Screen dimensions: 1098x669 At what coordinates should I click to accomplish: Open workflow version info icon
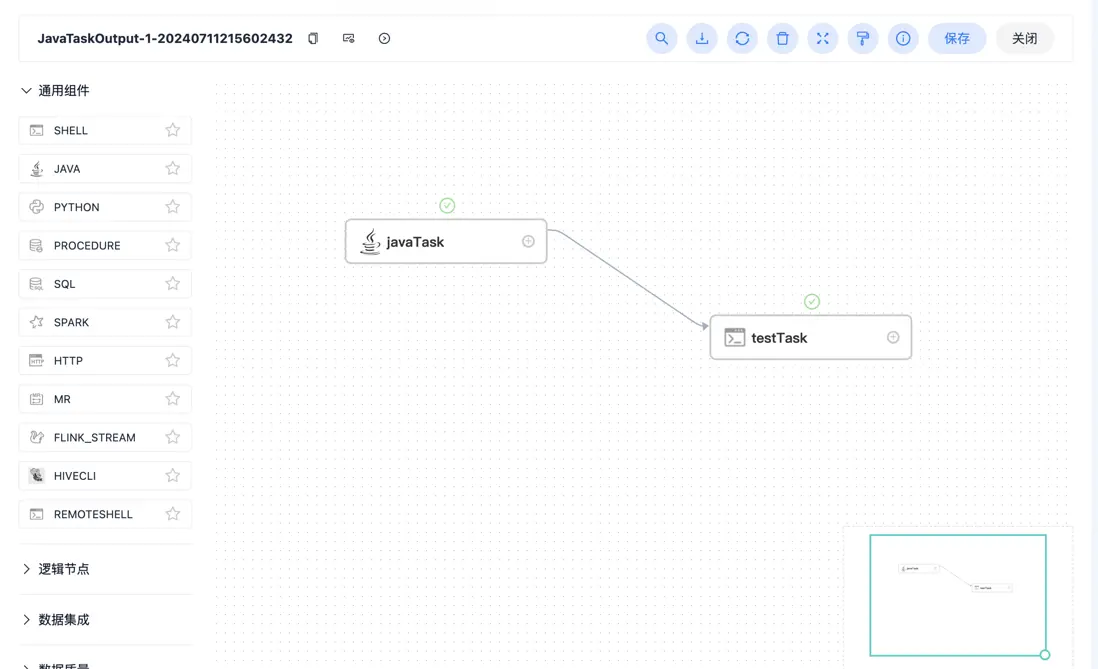point(902,39)
